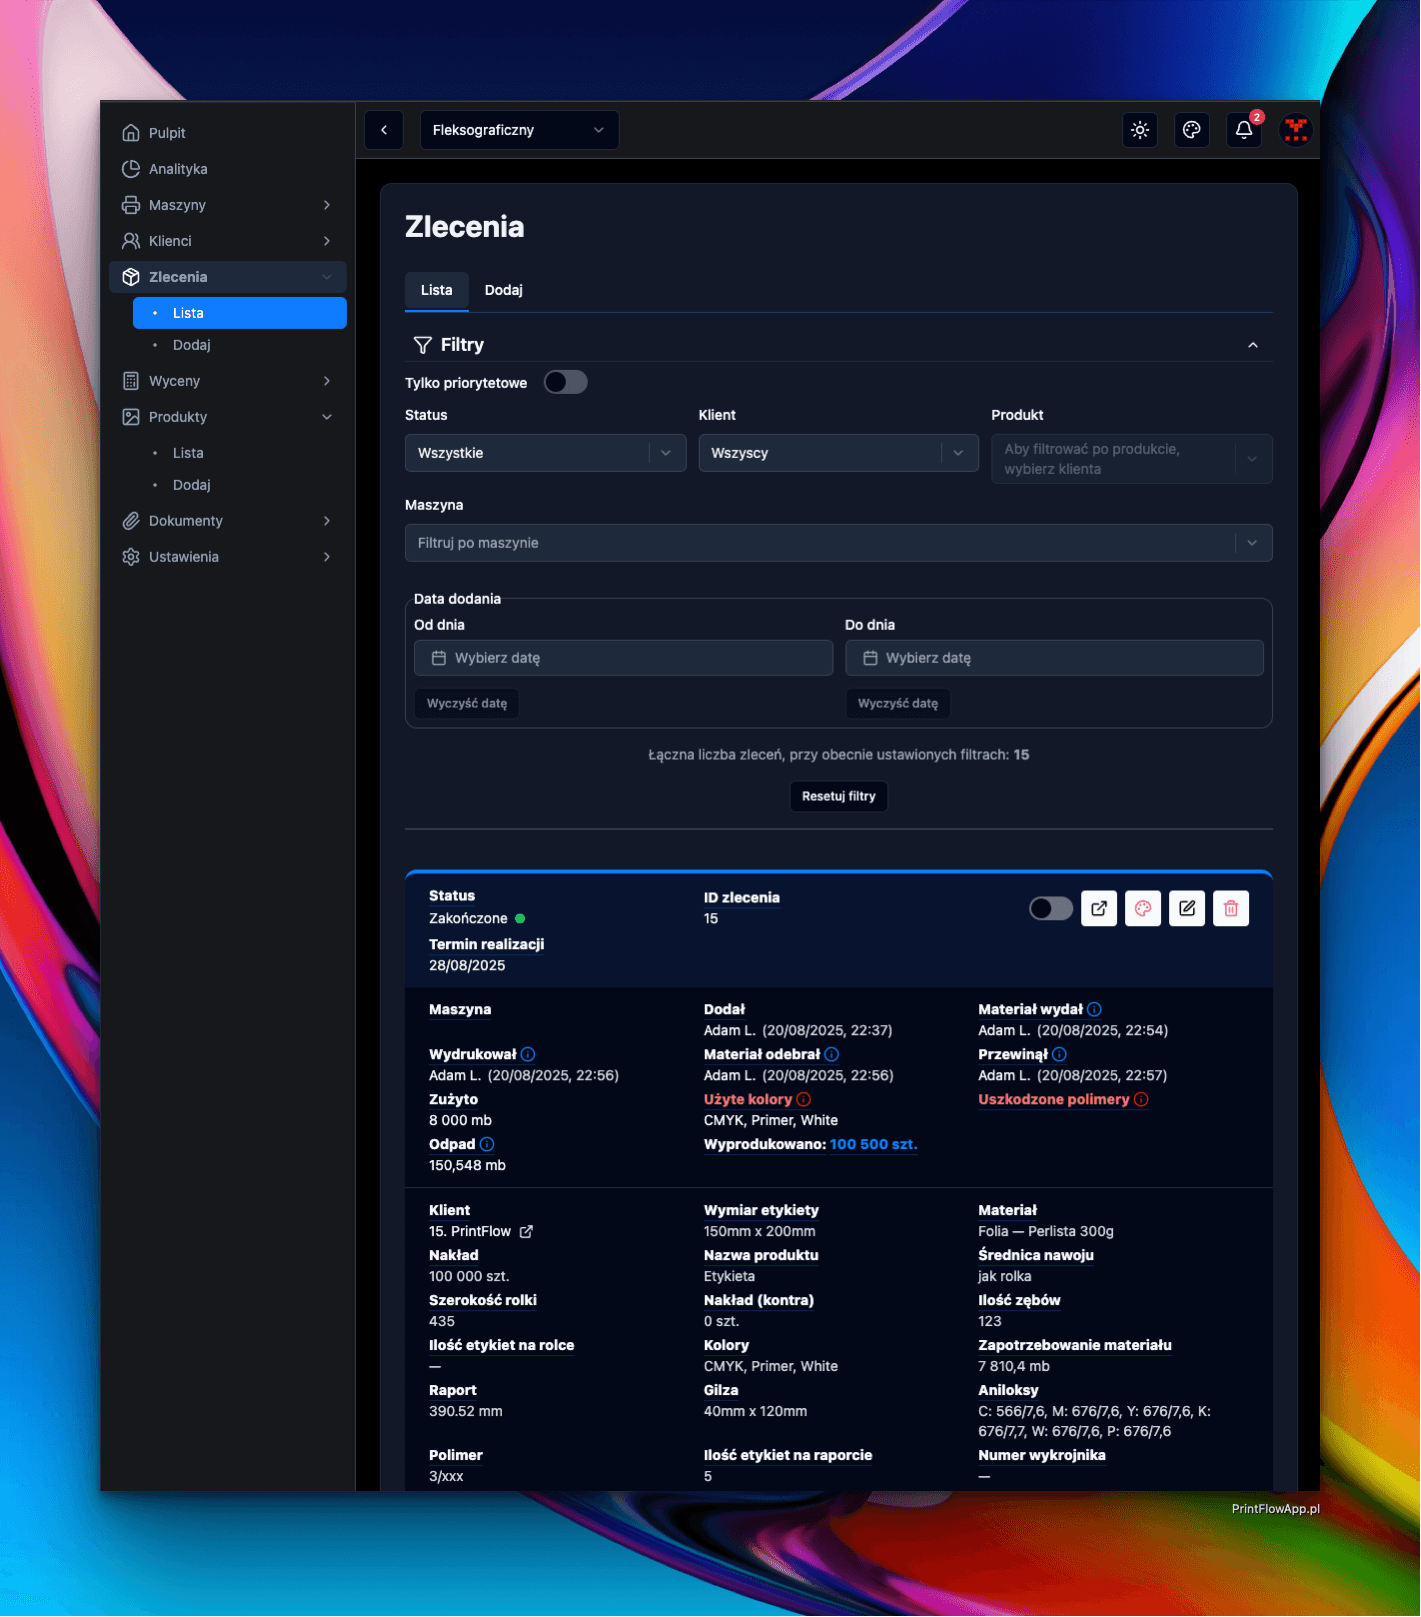
Task: Click the edit pencil icon on order 15
Action: [1186, 908]
